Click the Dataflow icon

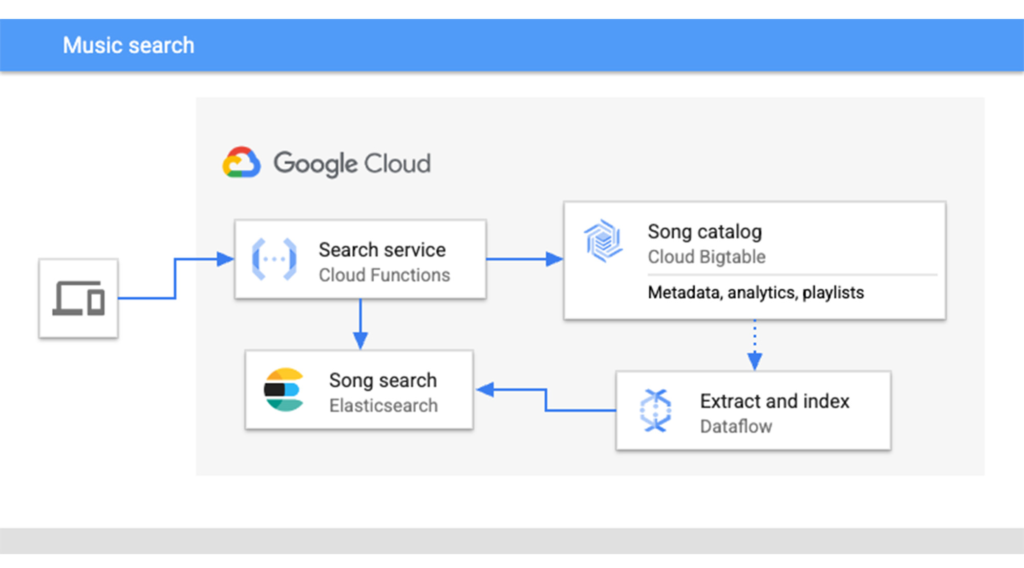[654, 410]
